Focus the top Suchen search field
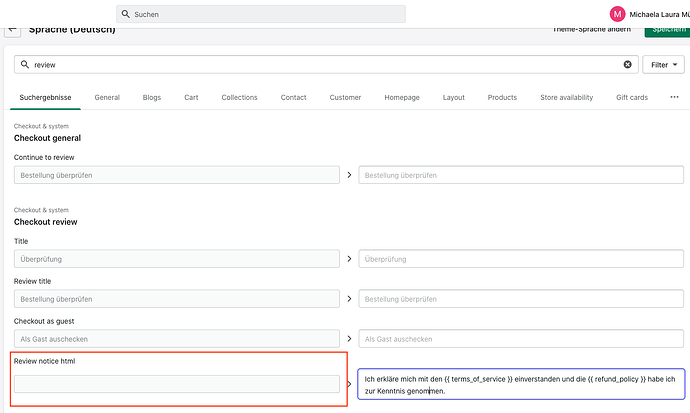690x413 pixels. (x=260, y=14)
